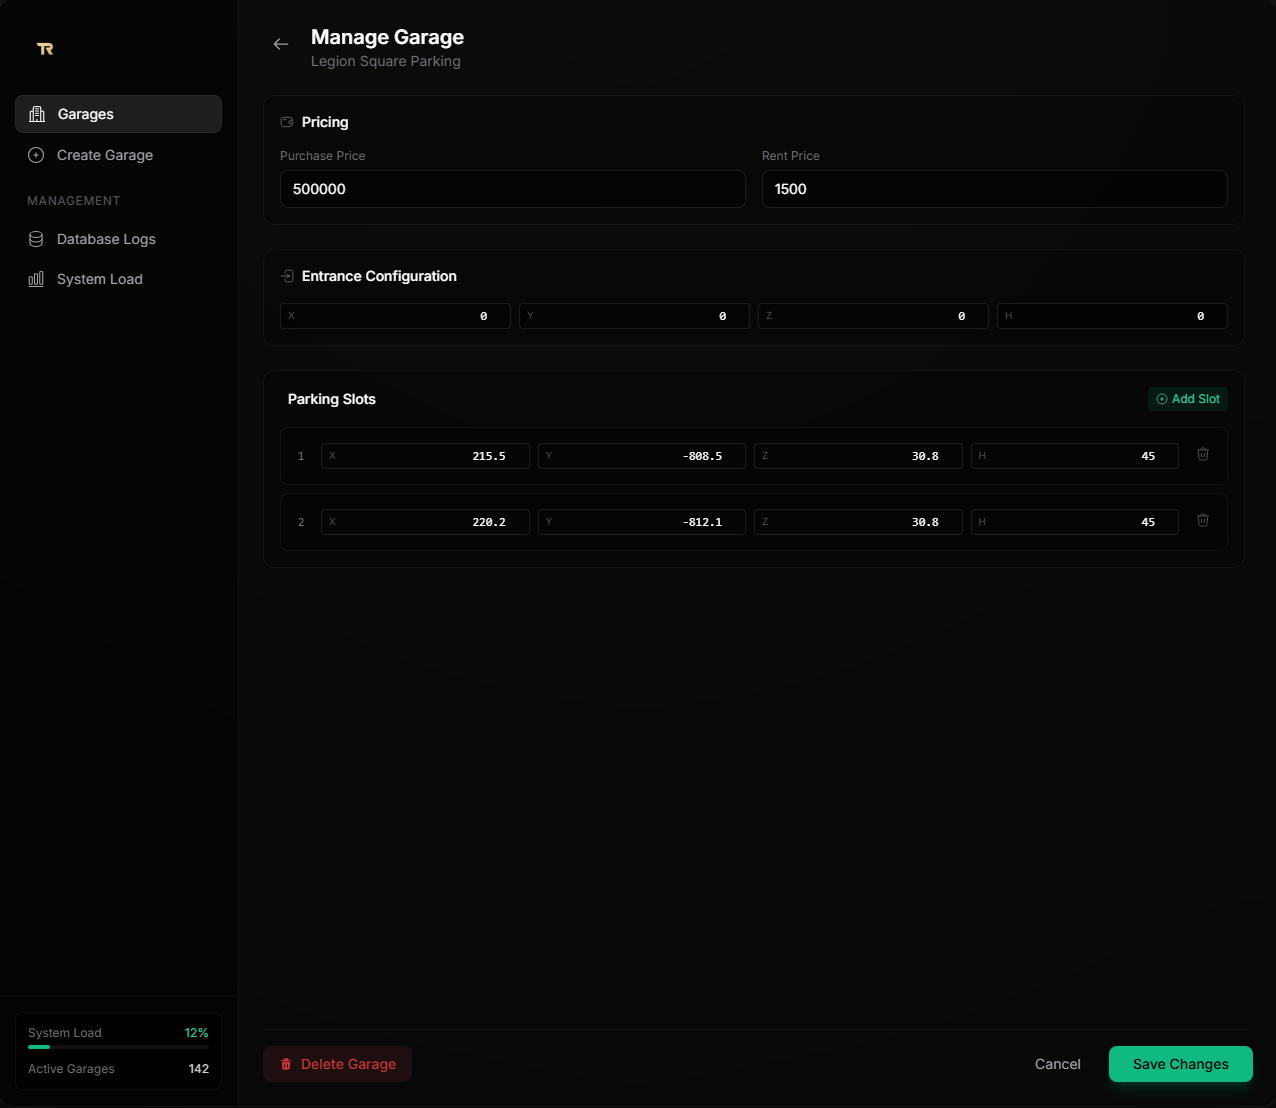Delete parking slot 1 with trash icon
Viewport: 1276px width, 1108px height.
(1203, 454)
